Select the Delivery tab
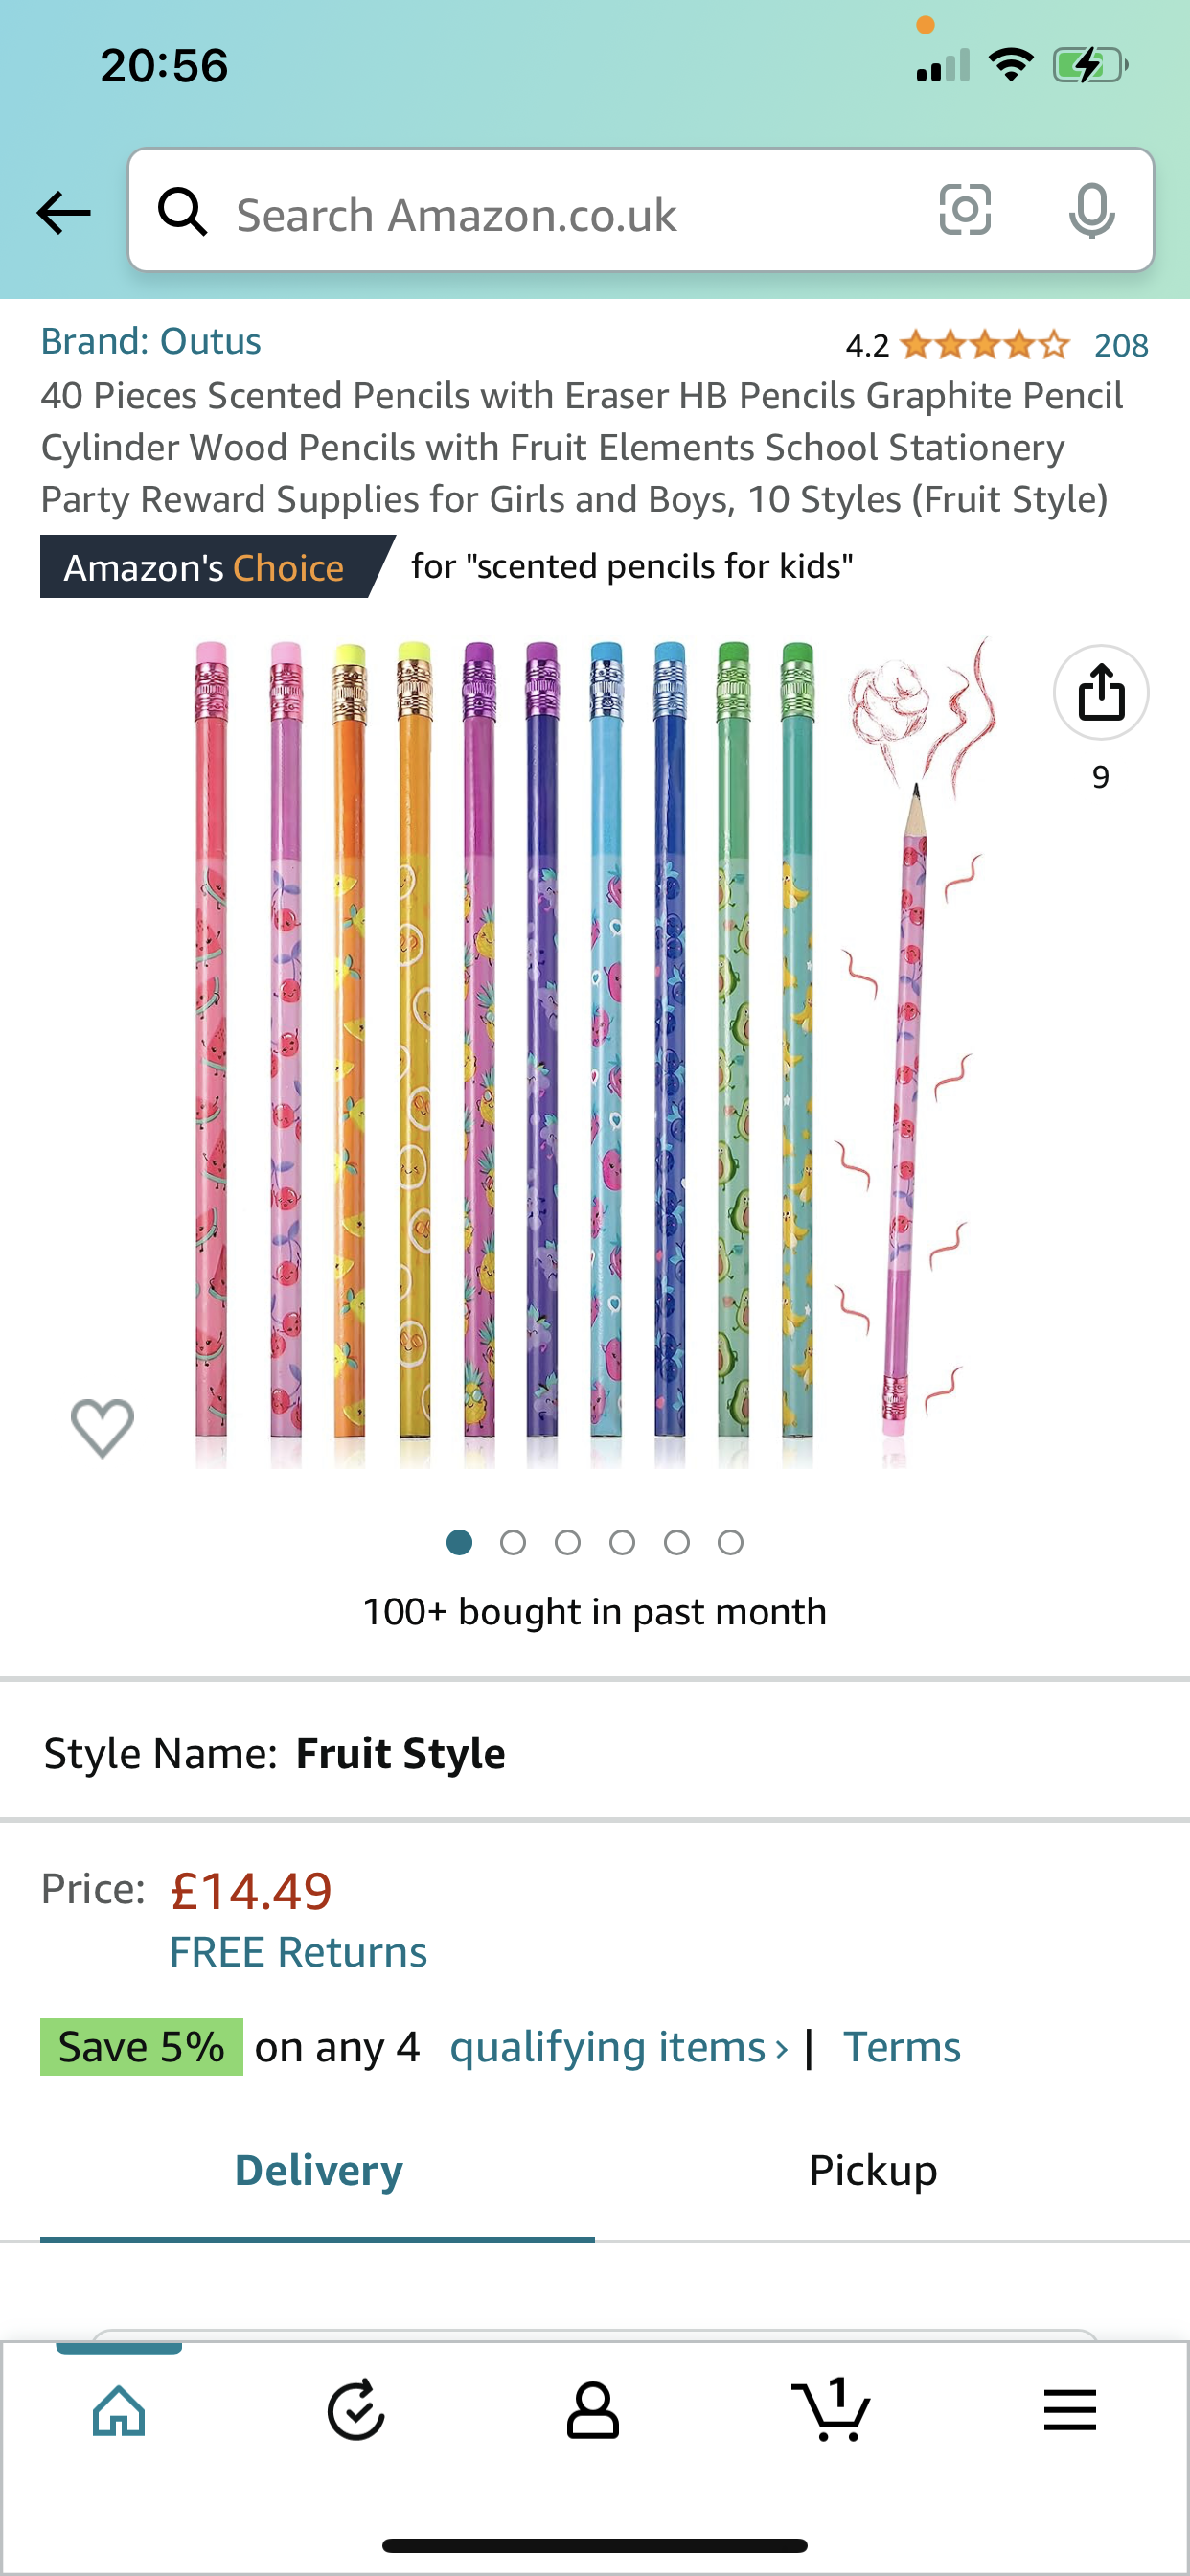The image size is (1190, 2576). [x=318, y=2170]
